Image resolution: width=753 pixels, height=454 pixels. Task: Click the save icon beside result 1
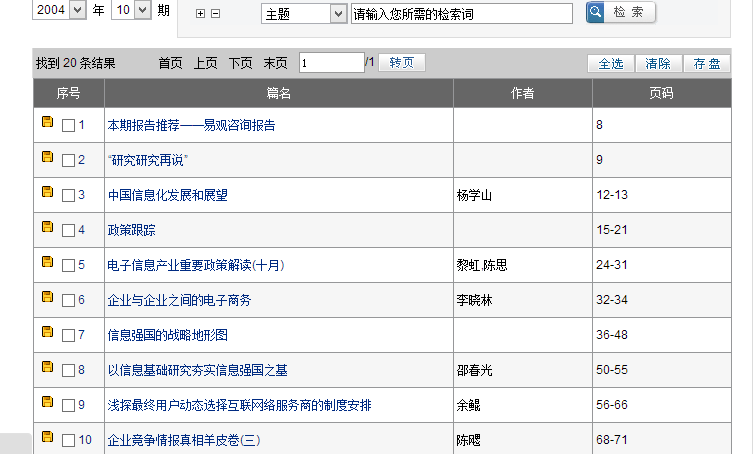coord(47,122)
